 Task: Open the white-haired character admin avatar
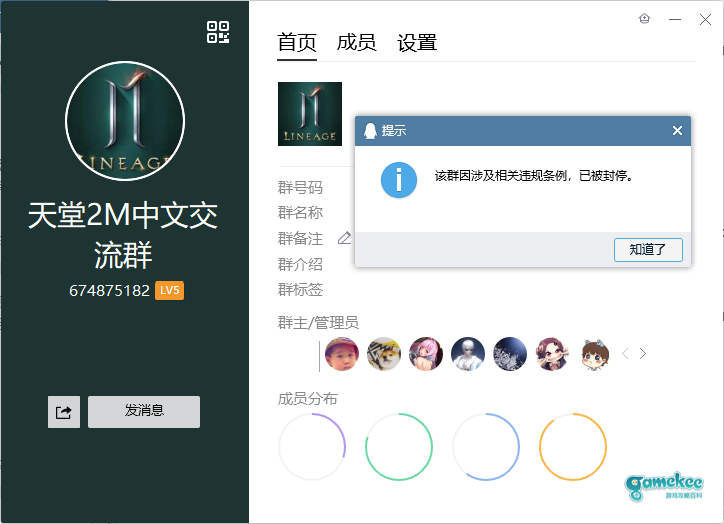coord(468,354)
